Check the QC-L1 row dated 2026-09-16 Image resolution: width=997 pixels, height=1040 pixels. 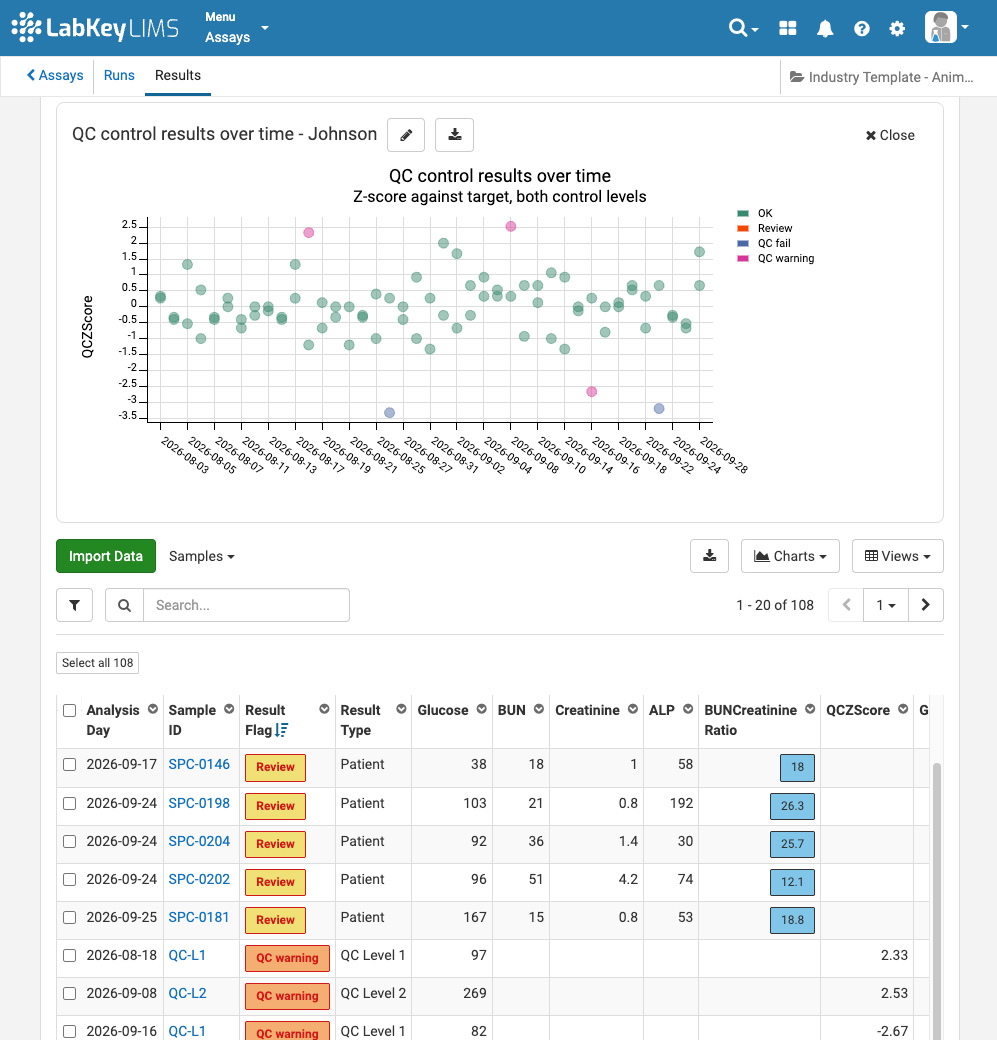(70, 1031)
